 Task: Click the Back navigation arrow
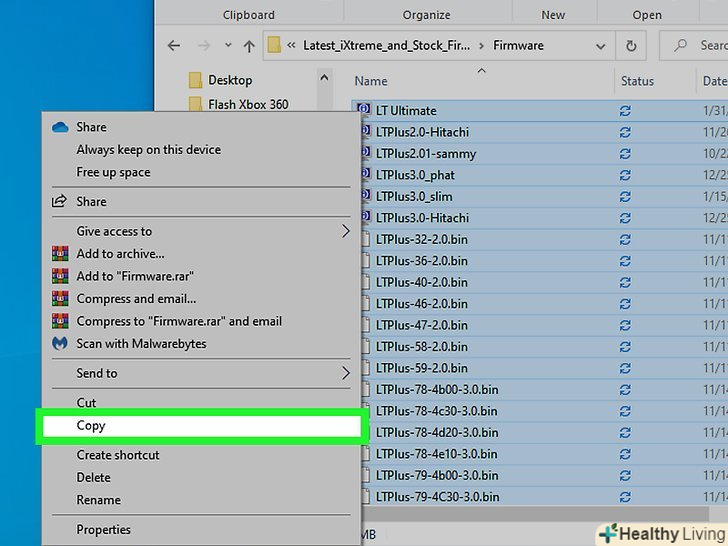[x=174, y=46]
